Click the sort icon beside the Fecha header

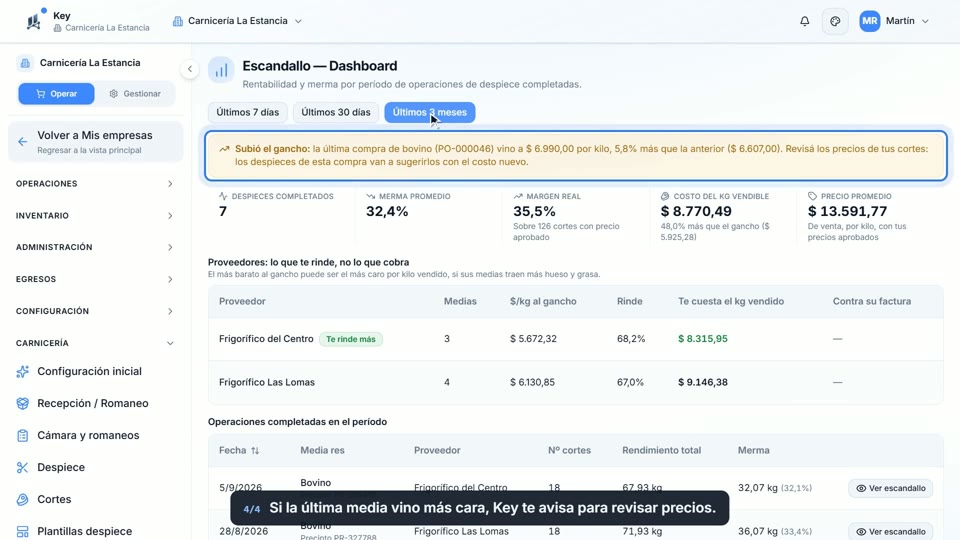point(255,451)
